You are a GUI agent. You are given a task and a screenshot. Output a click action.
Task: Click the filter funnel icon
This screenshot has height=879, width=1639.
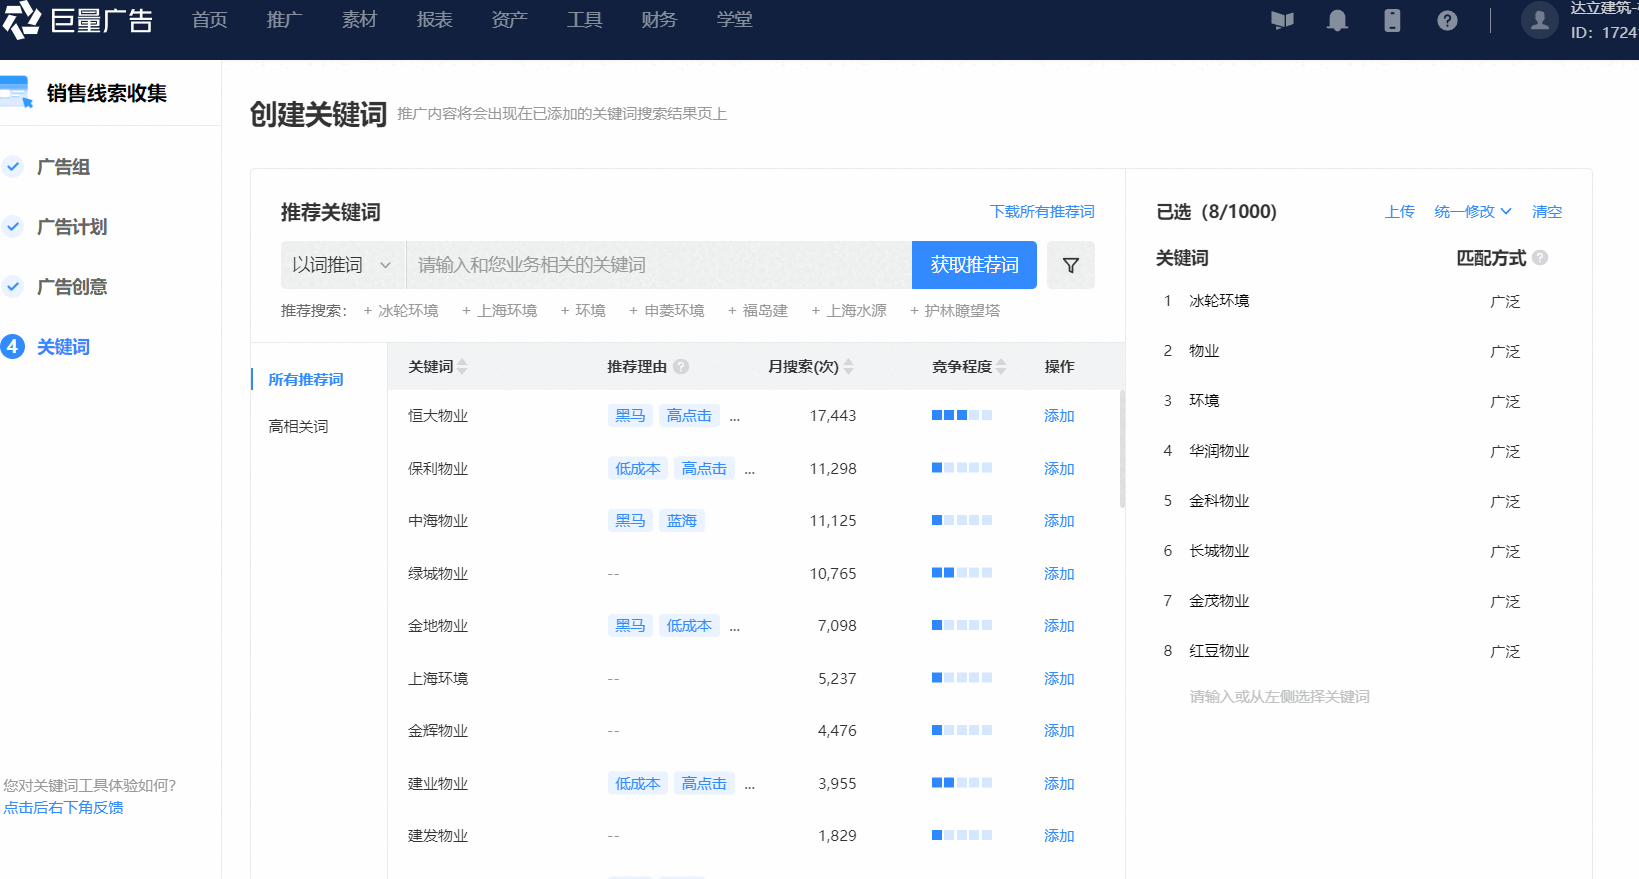point(1070,265)
